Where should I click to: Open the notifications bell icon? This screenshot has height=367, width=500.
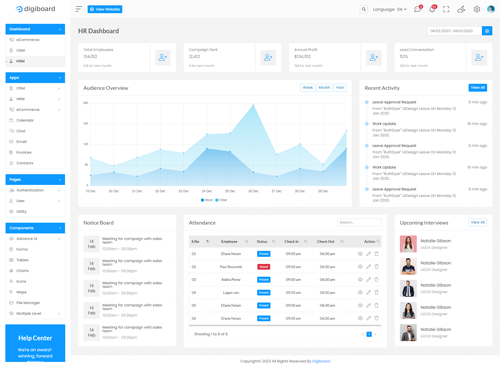432,9
